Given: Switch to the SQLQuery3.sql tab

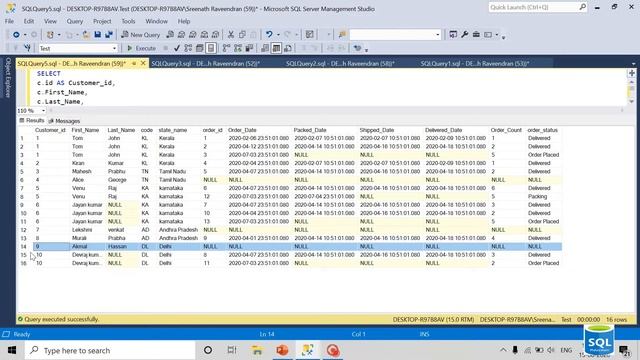Looking at the screenshot, I should pyautogui.click(x=205, y=63).
